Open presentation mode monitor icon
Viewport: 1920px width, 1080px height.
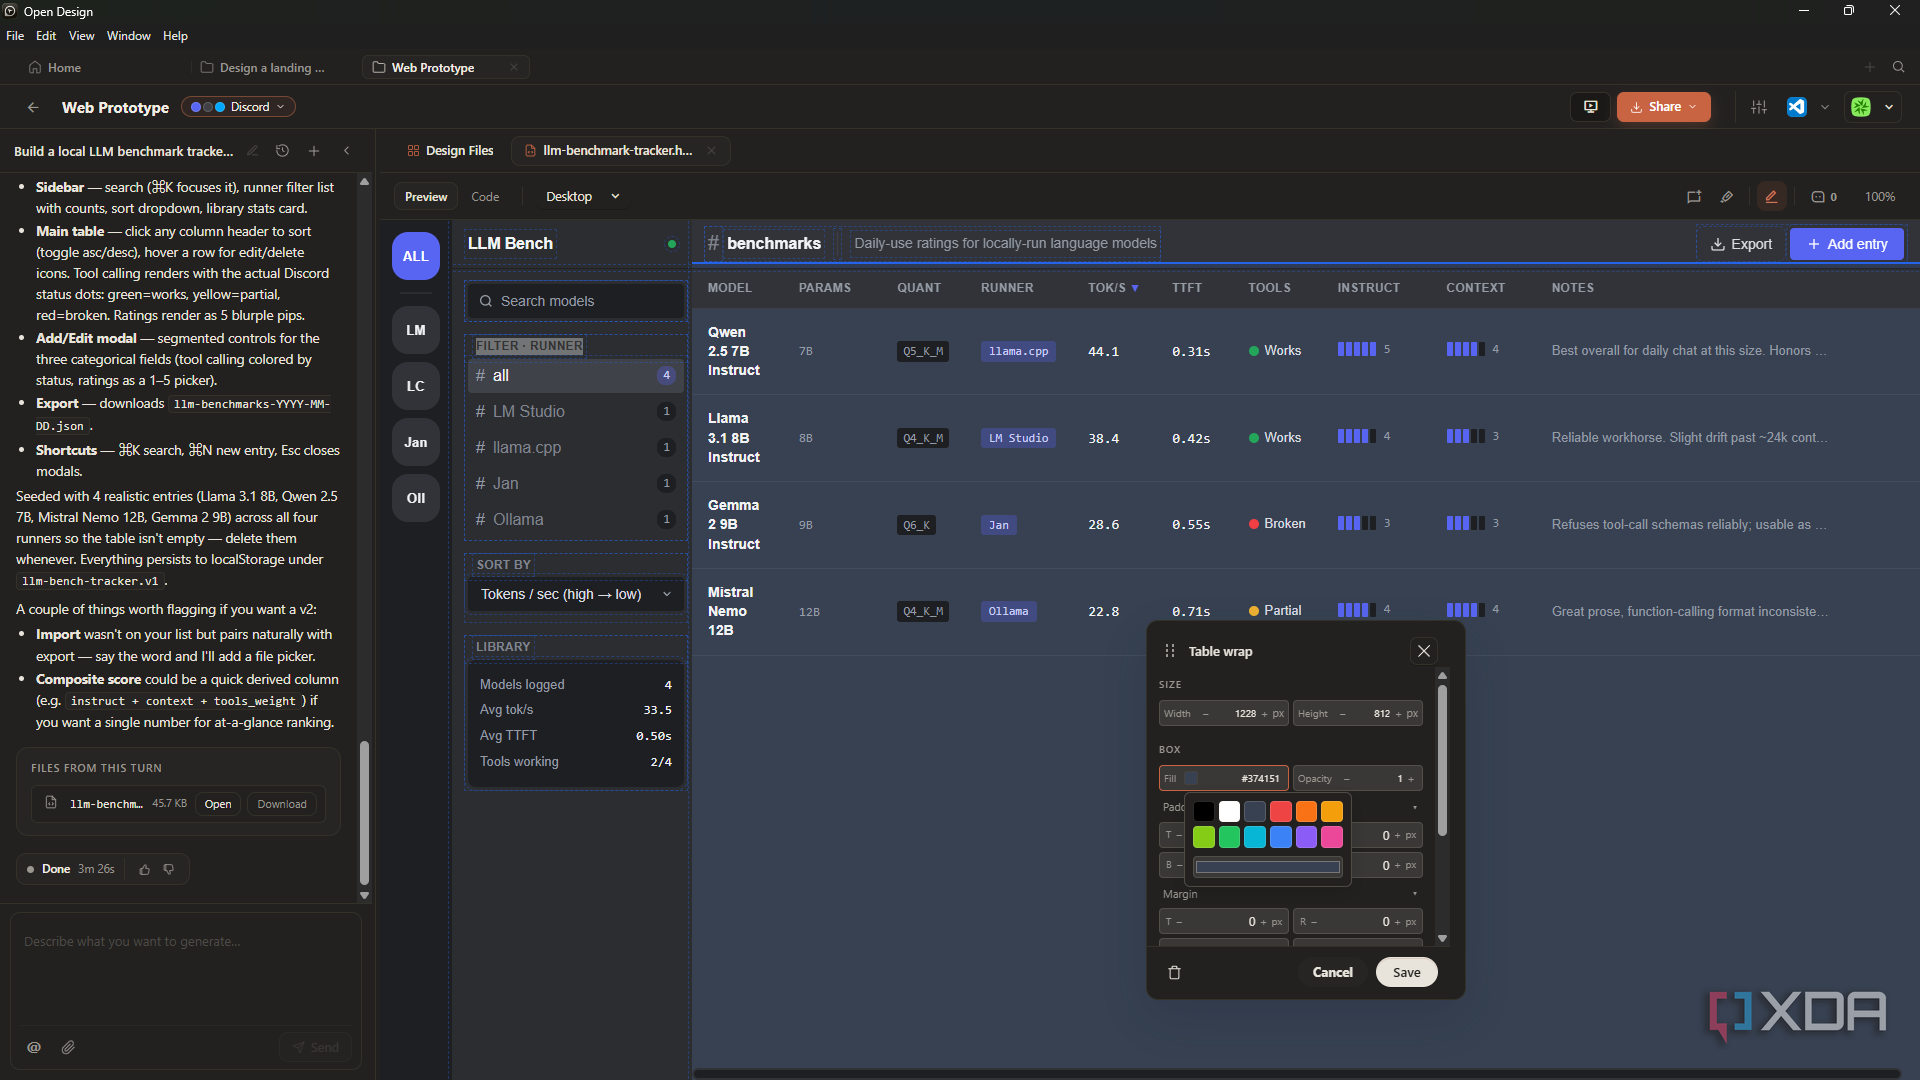1590,107
